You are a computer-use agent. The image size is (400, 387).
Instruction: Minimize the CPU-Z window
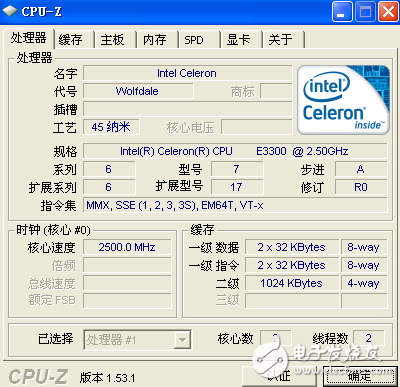tap(342, 12)
